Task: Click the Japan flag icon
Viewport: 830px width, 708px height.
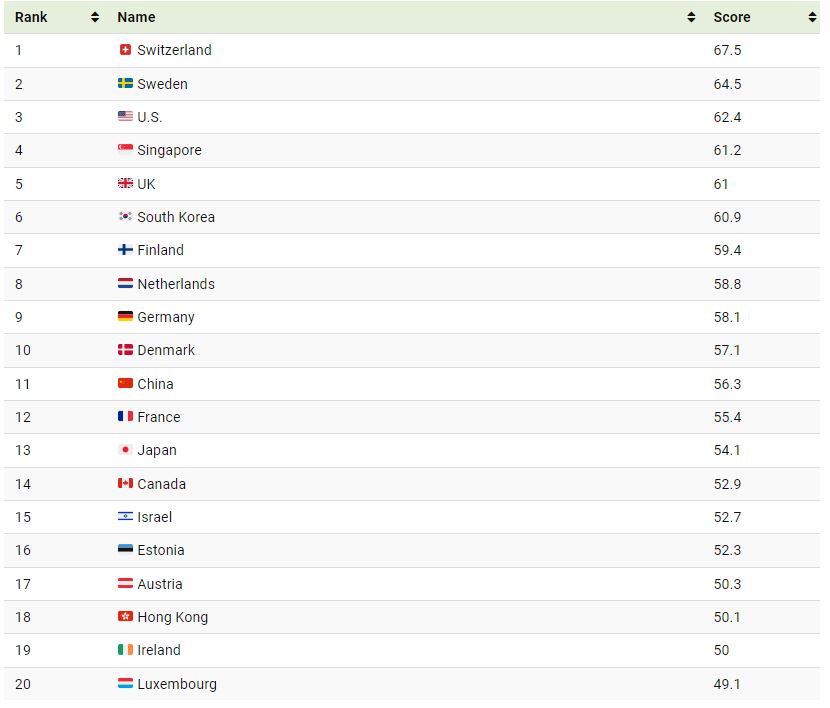Action: (x=125, y=450)
